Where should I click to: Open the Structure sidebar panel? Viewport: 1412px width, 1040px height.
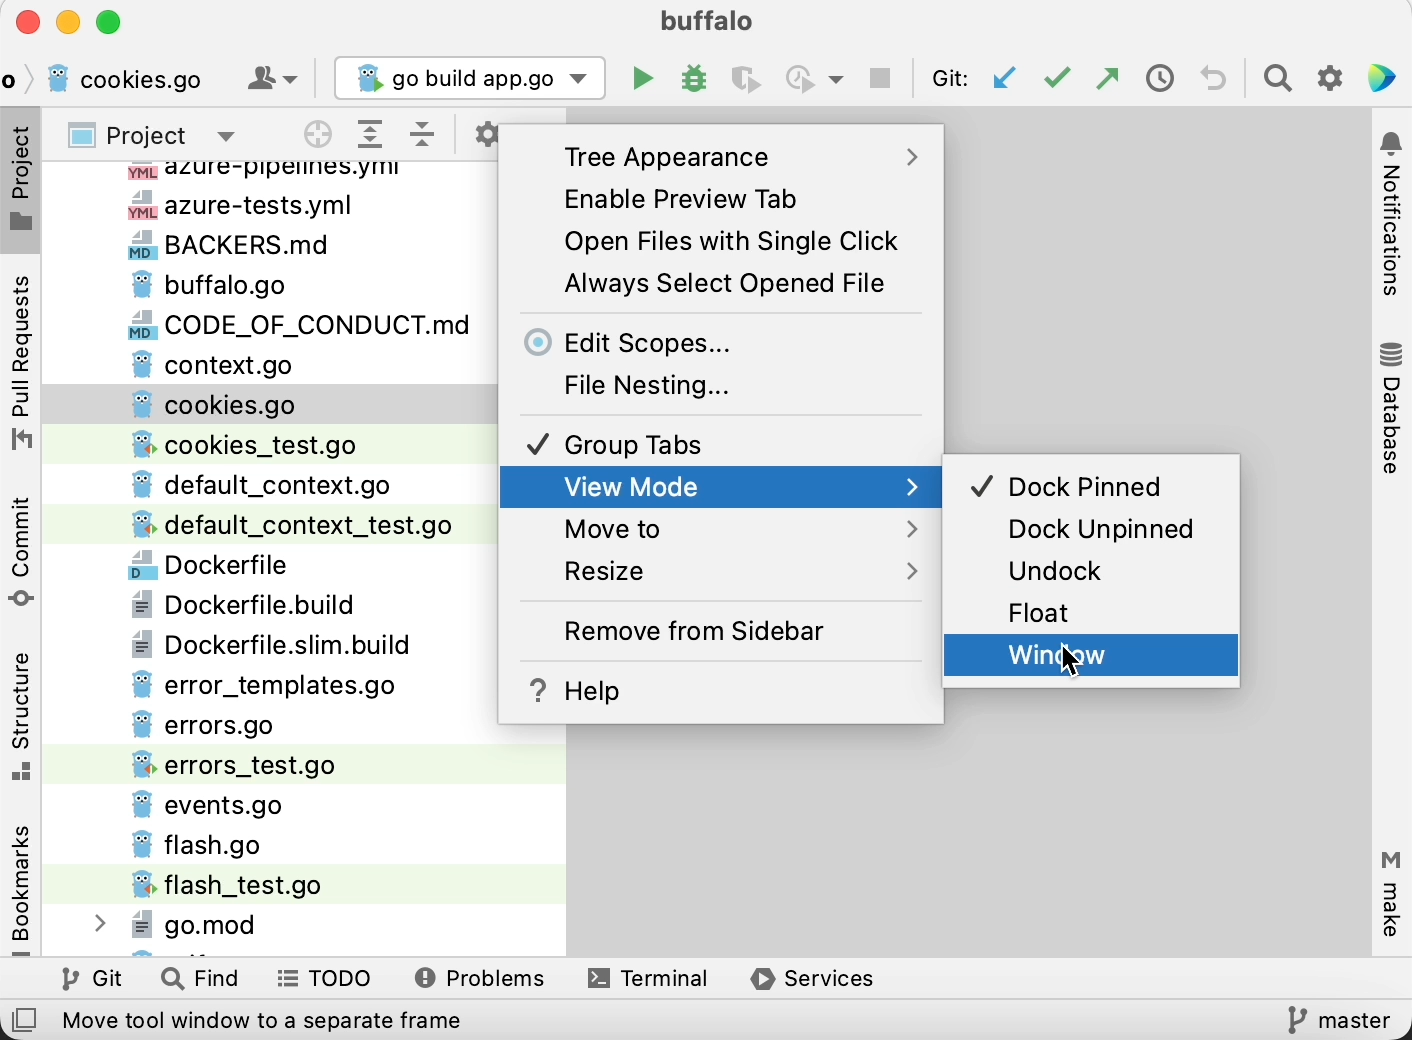pyautogui.click(x=21, y=716)
